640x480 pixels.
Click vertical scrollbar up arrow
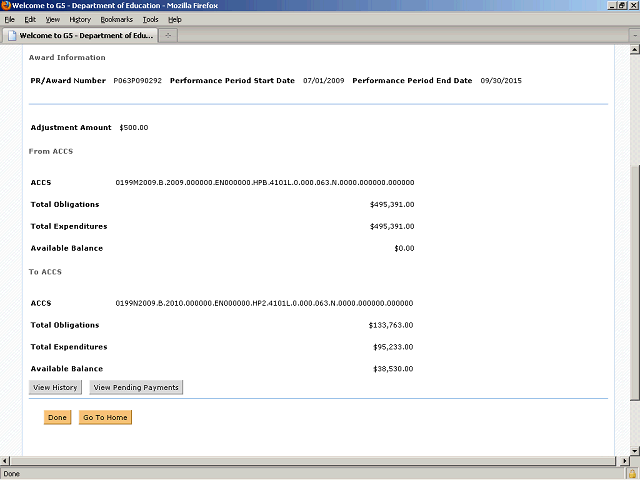pos(635,49)
